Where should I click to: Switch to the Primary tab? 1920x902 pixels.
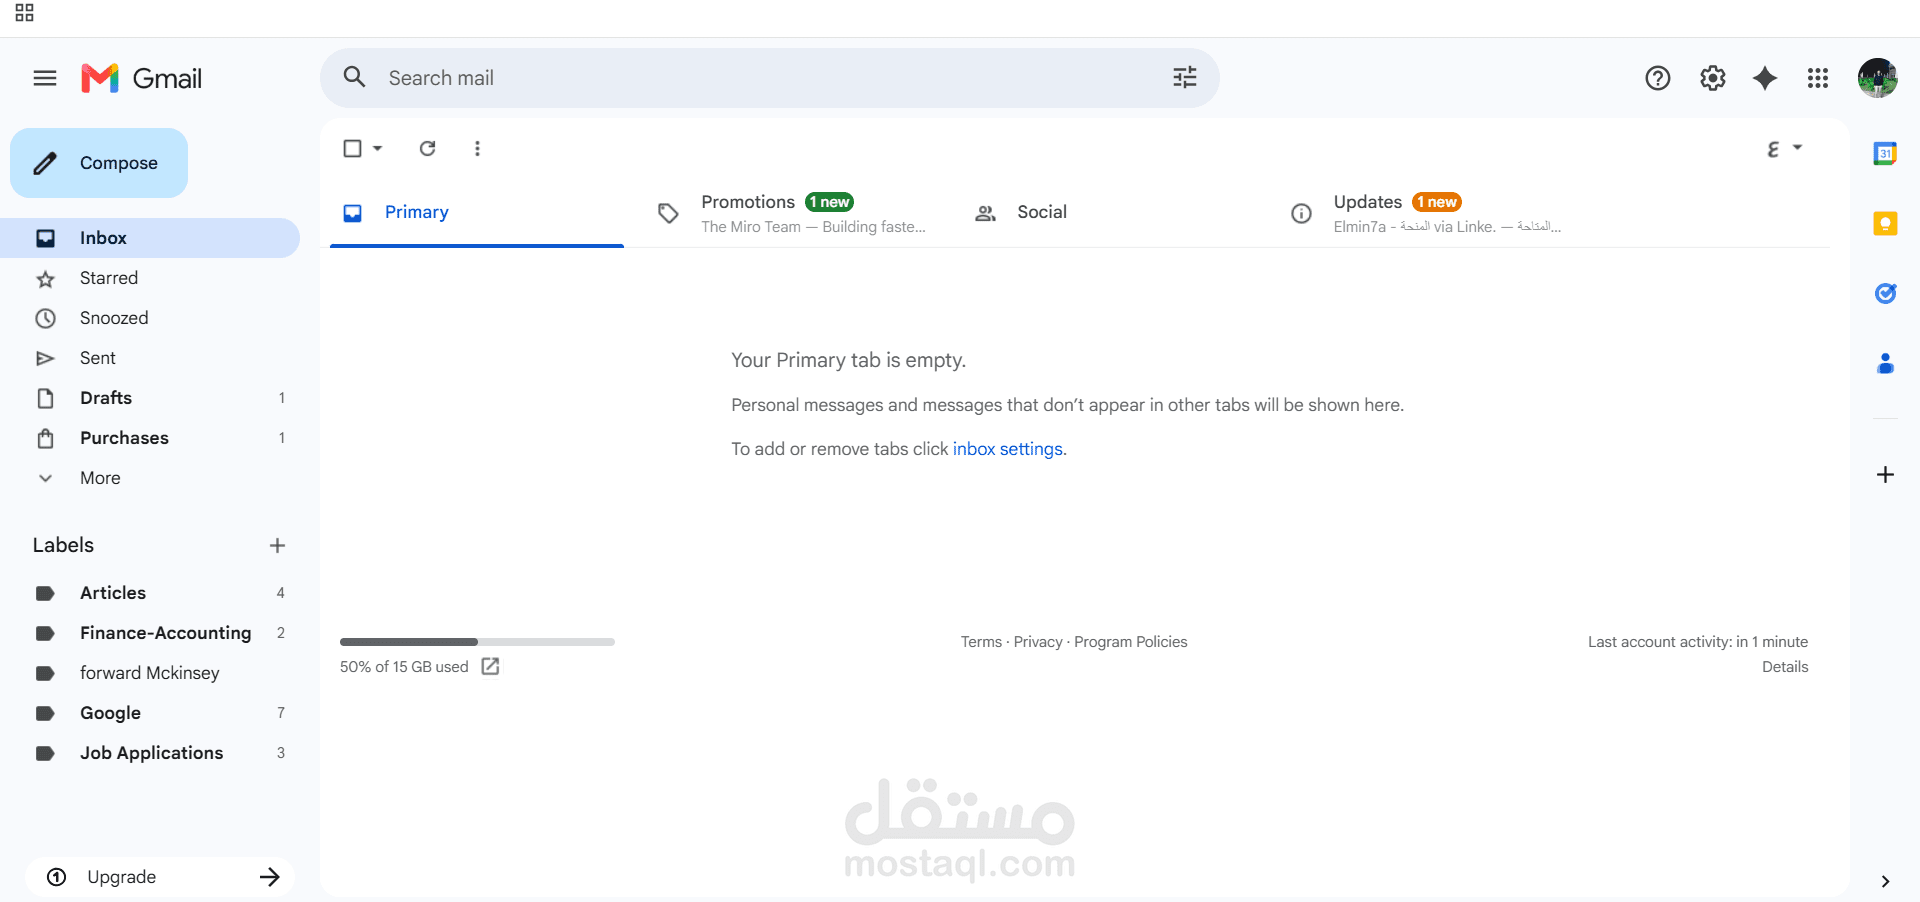[x=477, y=212]
